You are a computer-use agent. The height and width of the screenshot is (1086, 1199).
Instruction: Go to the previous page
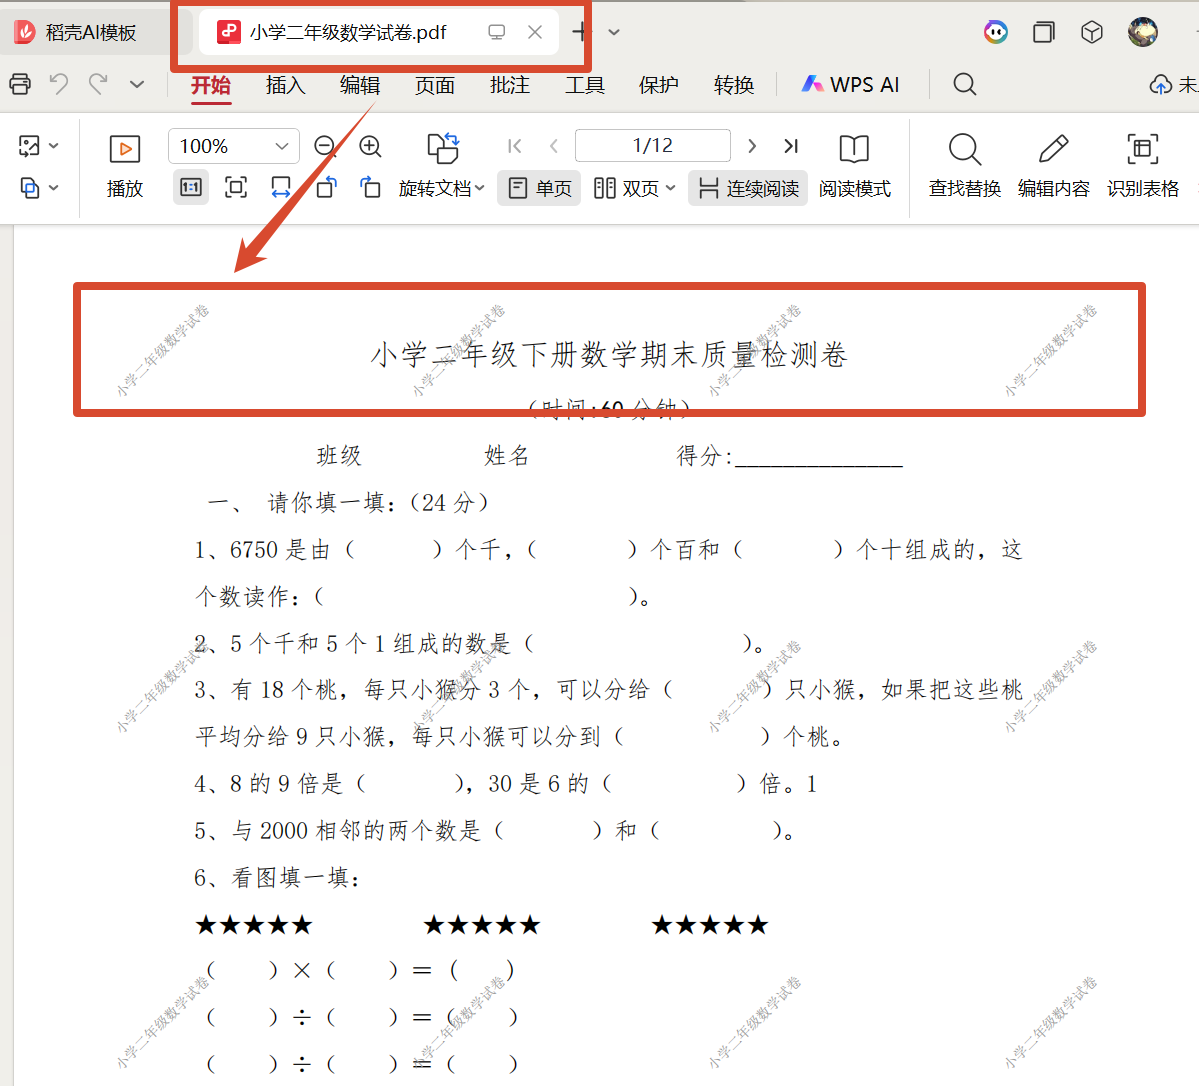coord(554,146)
